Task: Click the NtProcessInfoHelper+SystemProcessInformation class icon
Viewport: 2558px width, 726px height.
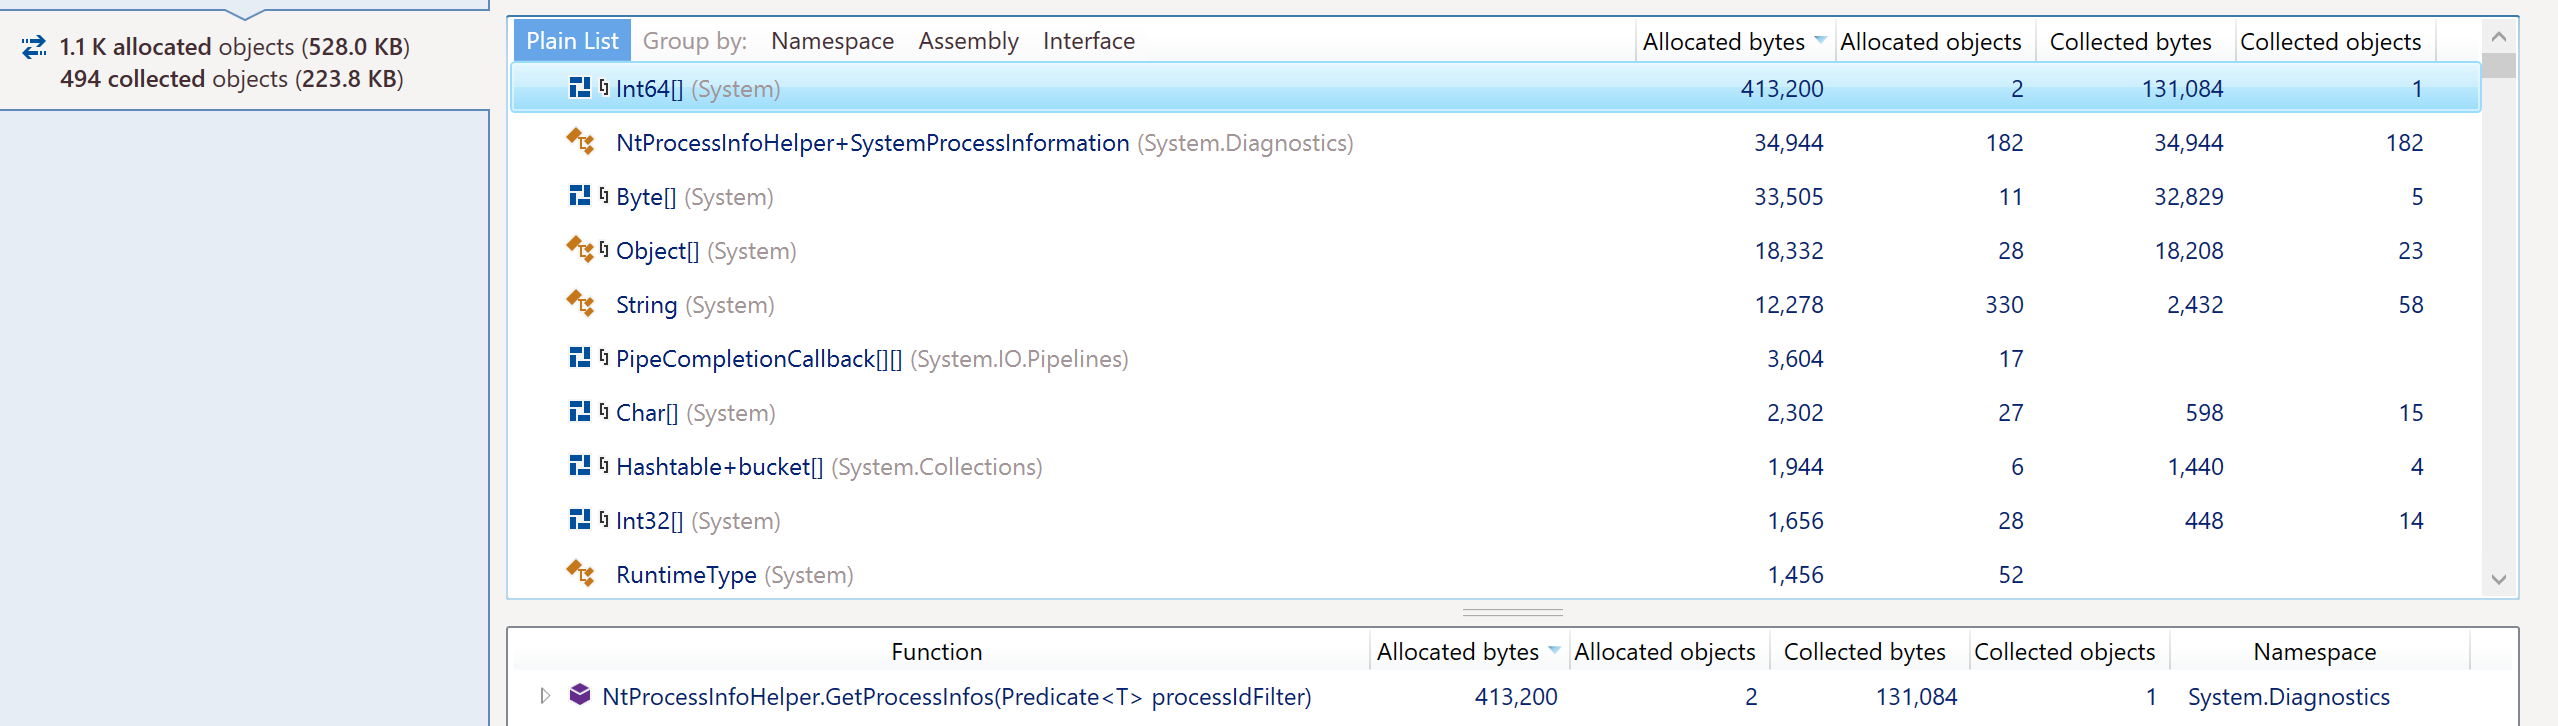Action: (580, 142)
